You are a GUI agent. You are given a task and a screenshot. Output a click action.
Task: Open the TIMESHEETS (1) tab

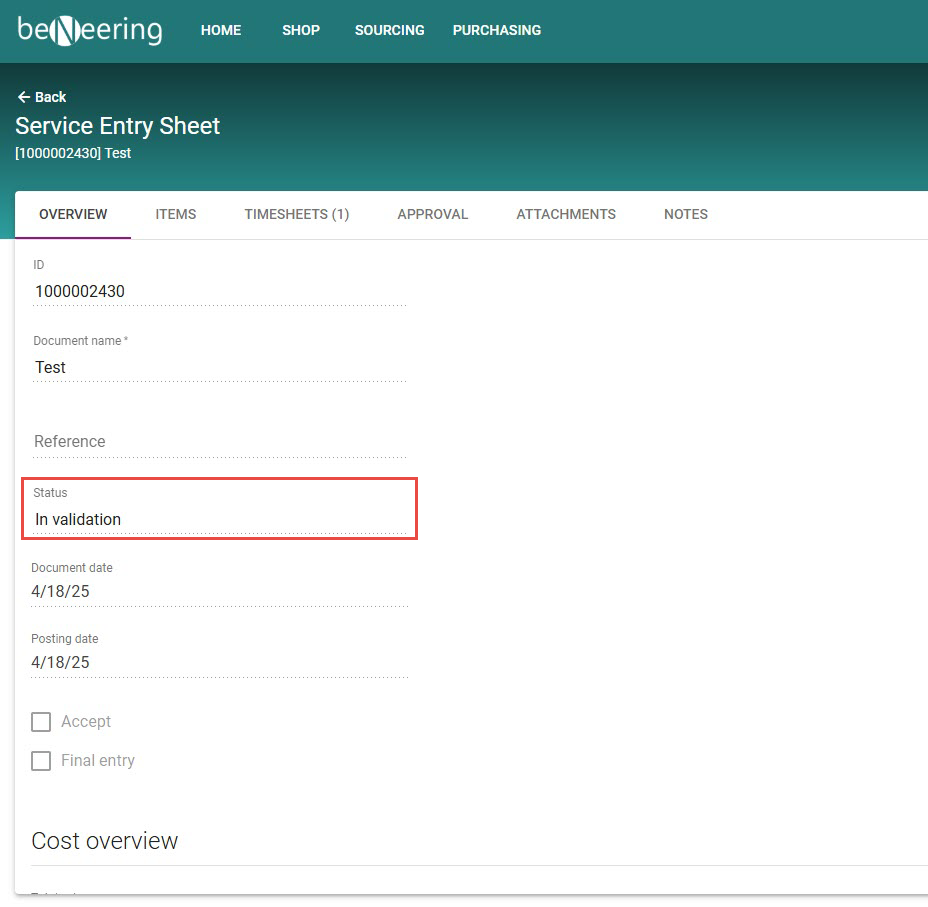point(297,214)
